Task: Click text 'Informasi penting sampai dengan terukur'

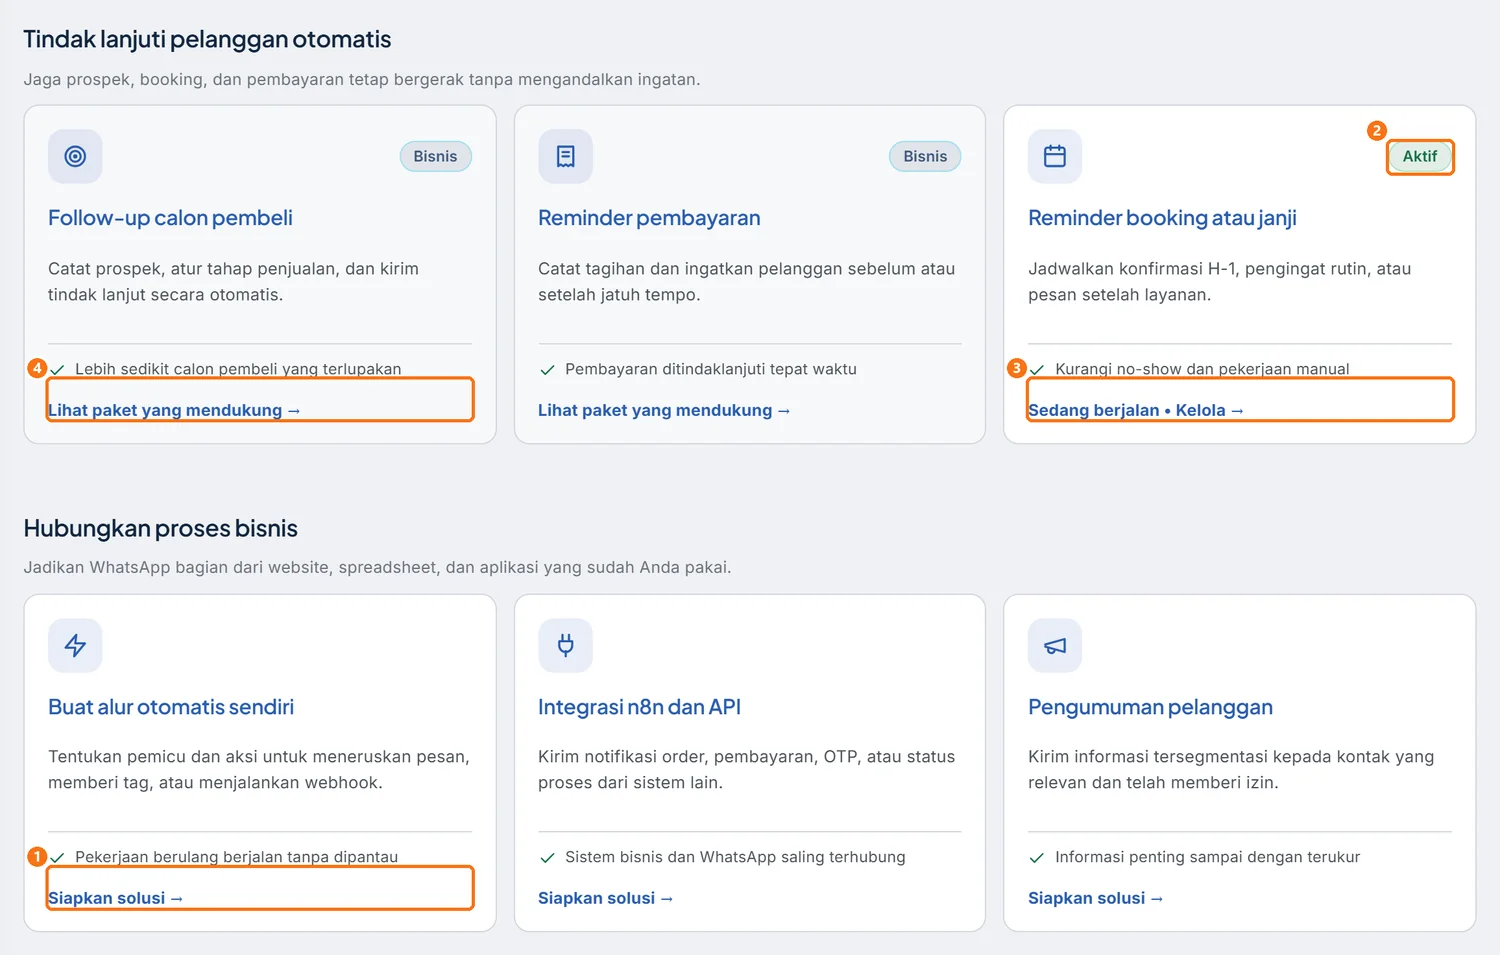Action: coord(1207,857)
